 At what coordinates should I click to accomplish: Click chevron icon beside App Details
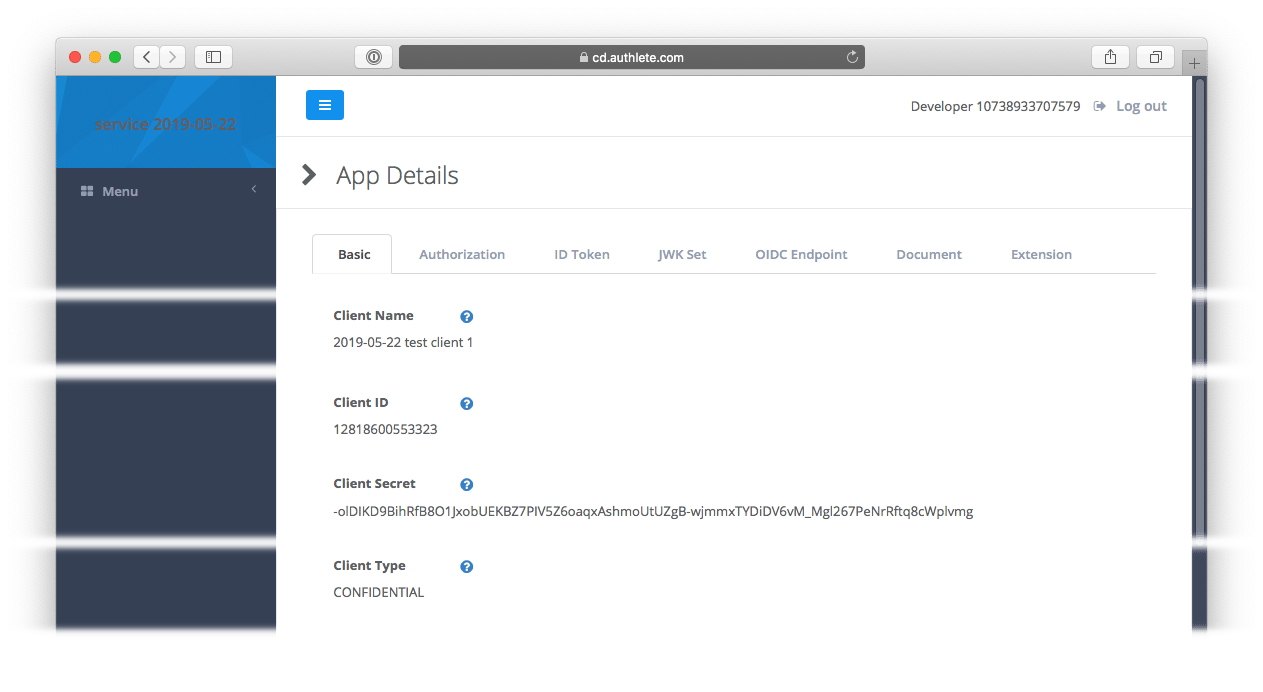pyautogui.click(x=309, y=175)
